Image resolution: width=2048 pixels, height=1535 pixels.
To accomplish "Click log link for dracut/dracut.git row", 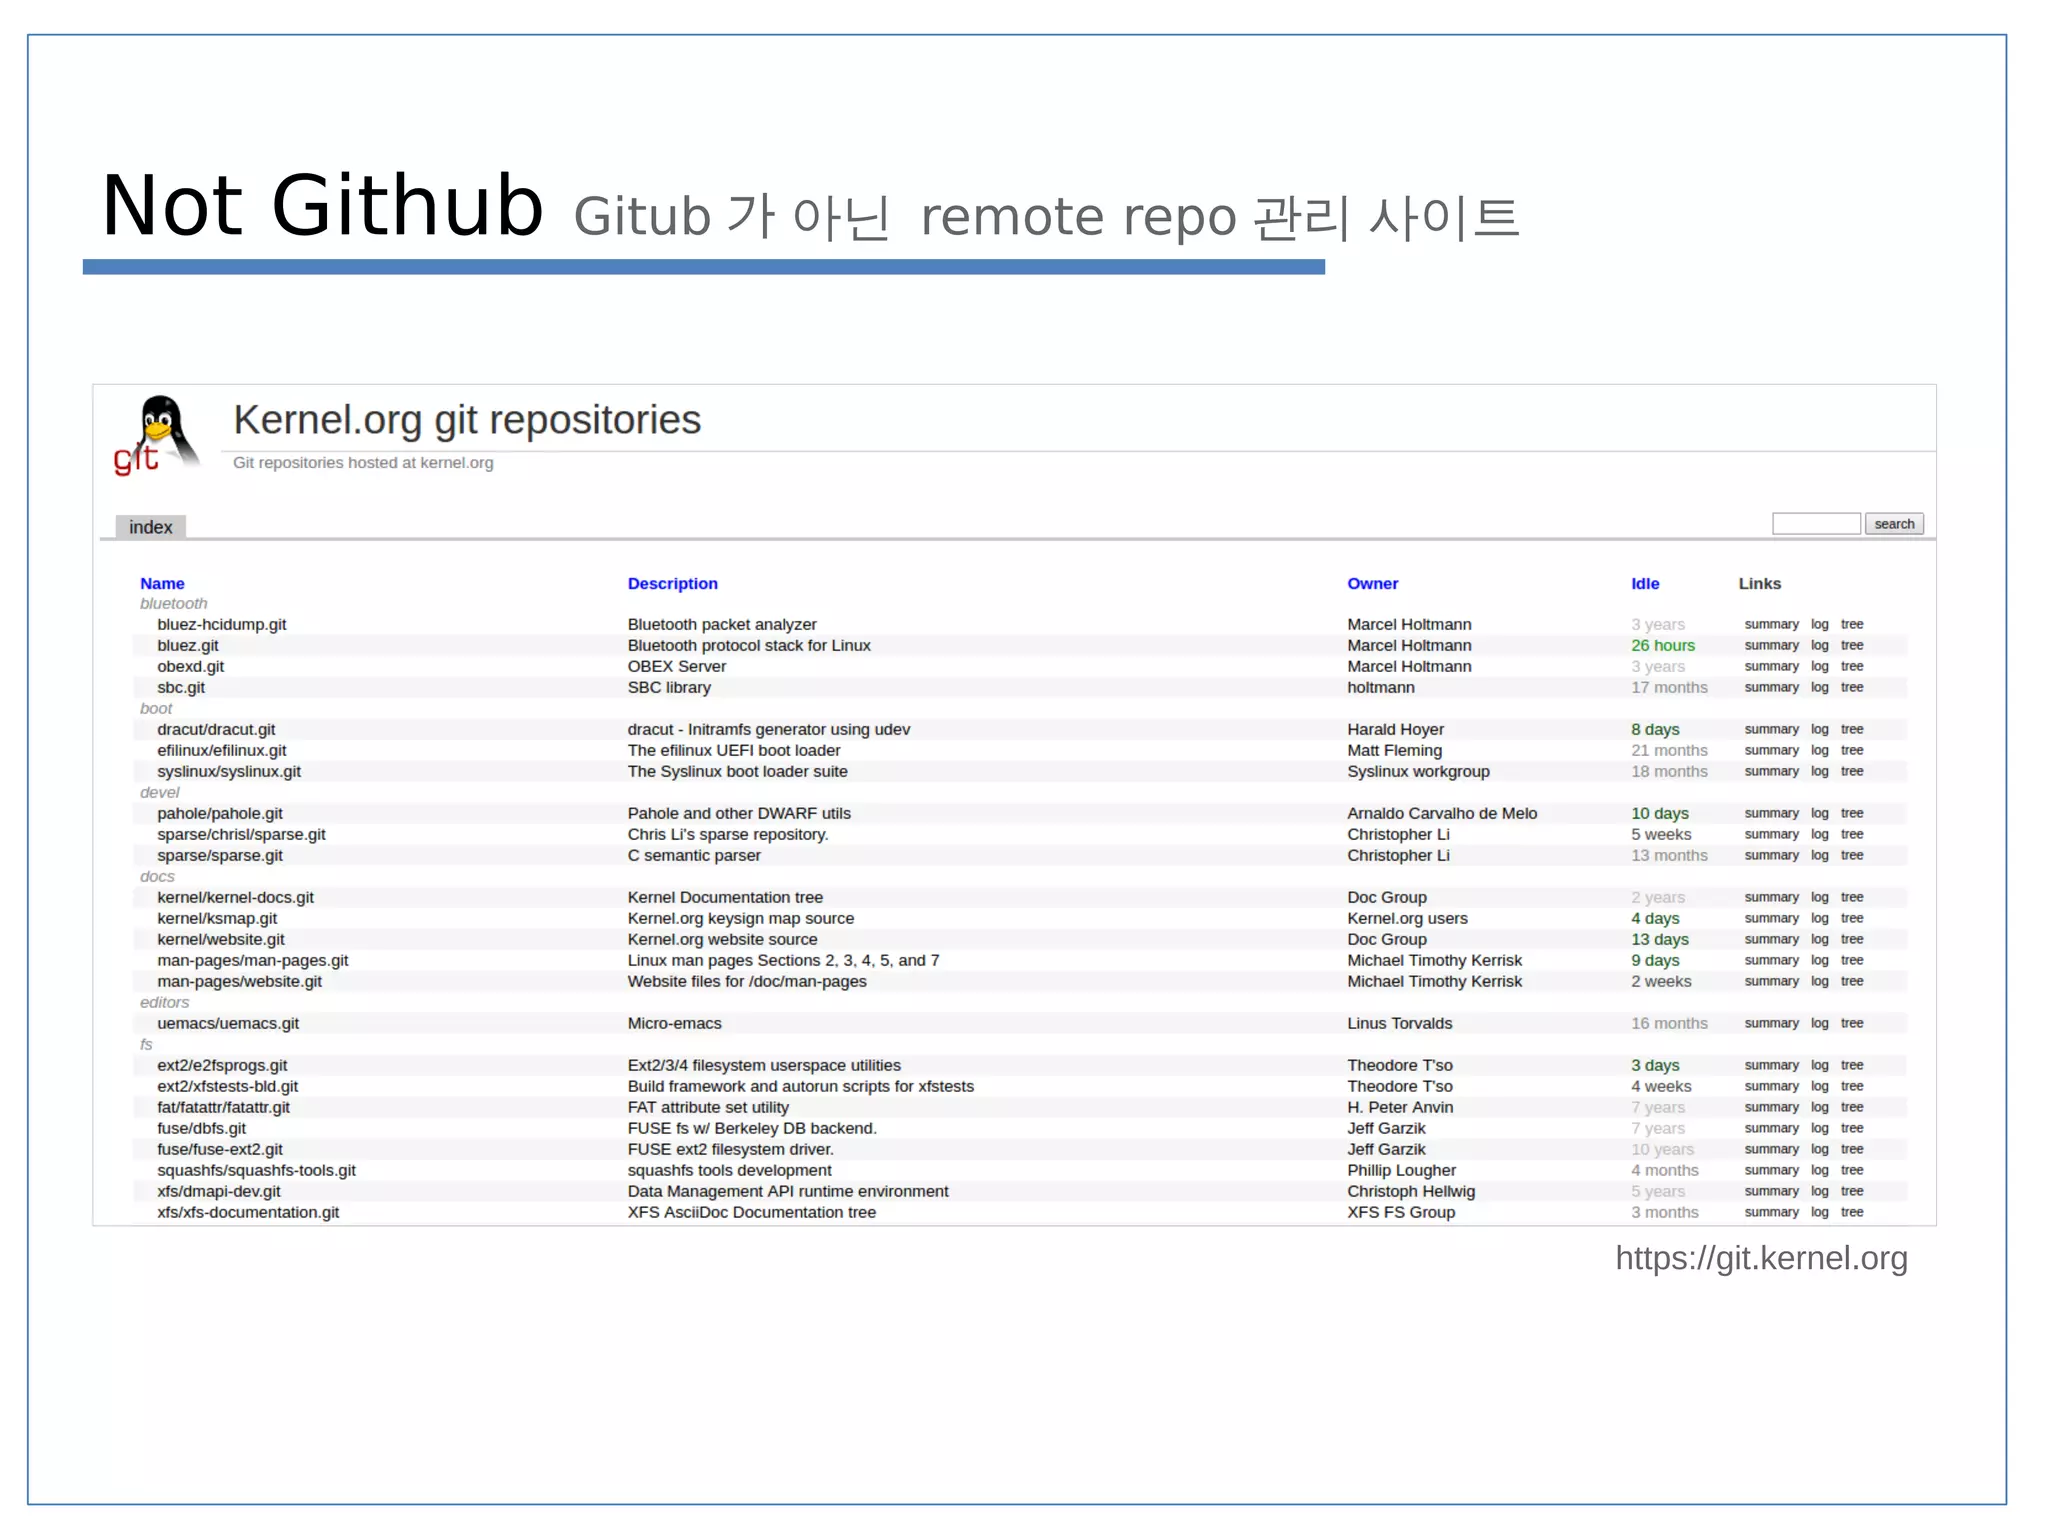I will pos(1819,730).
